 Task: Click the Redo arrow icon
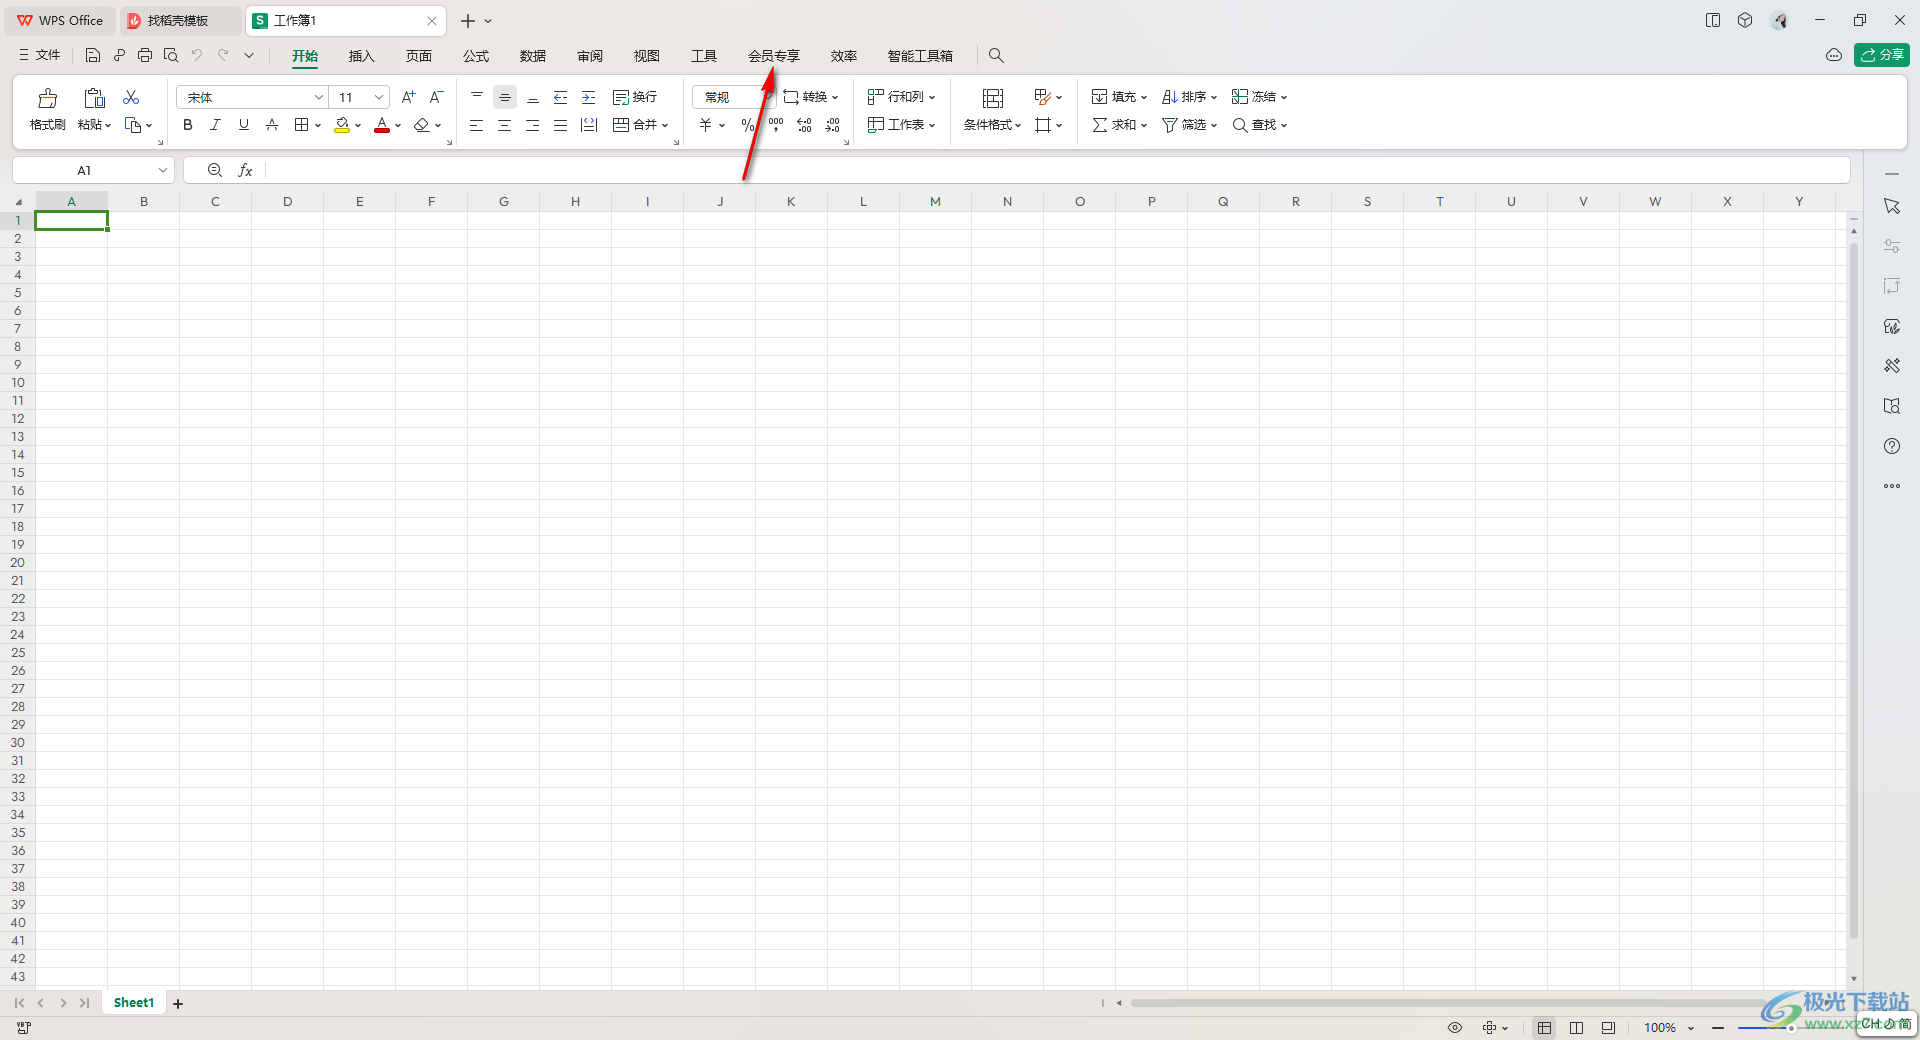point(223,55)
